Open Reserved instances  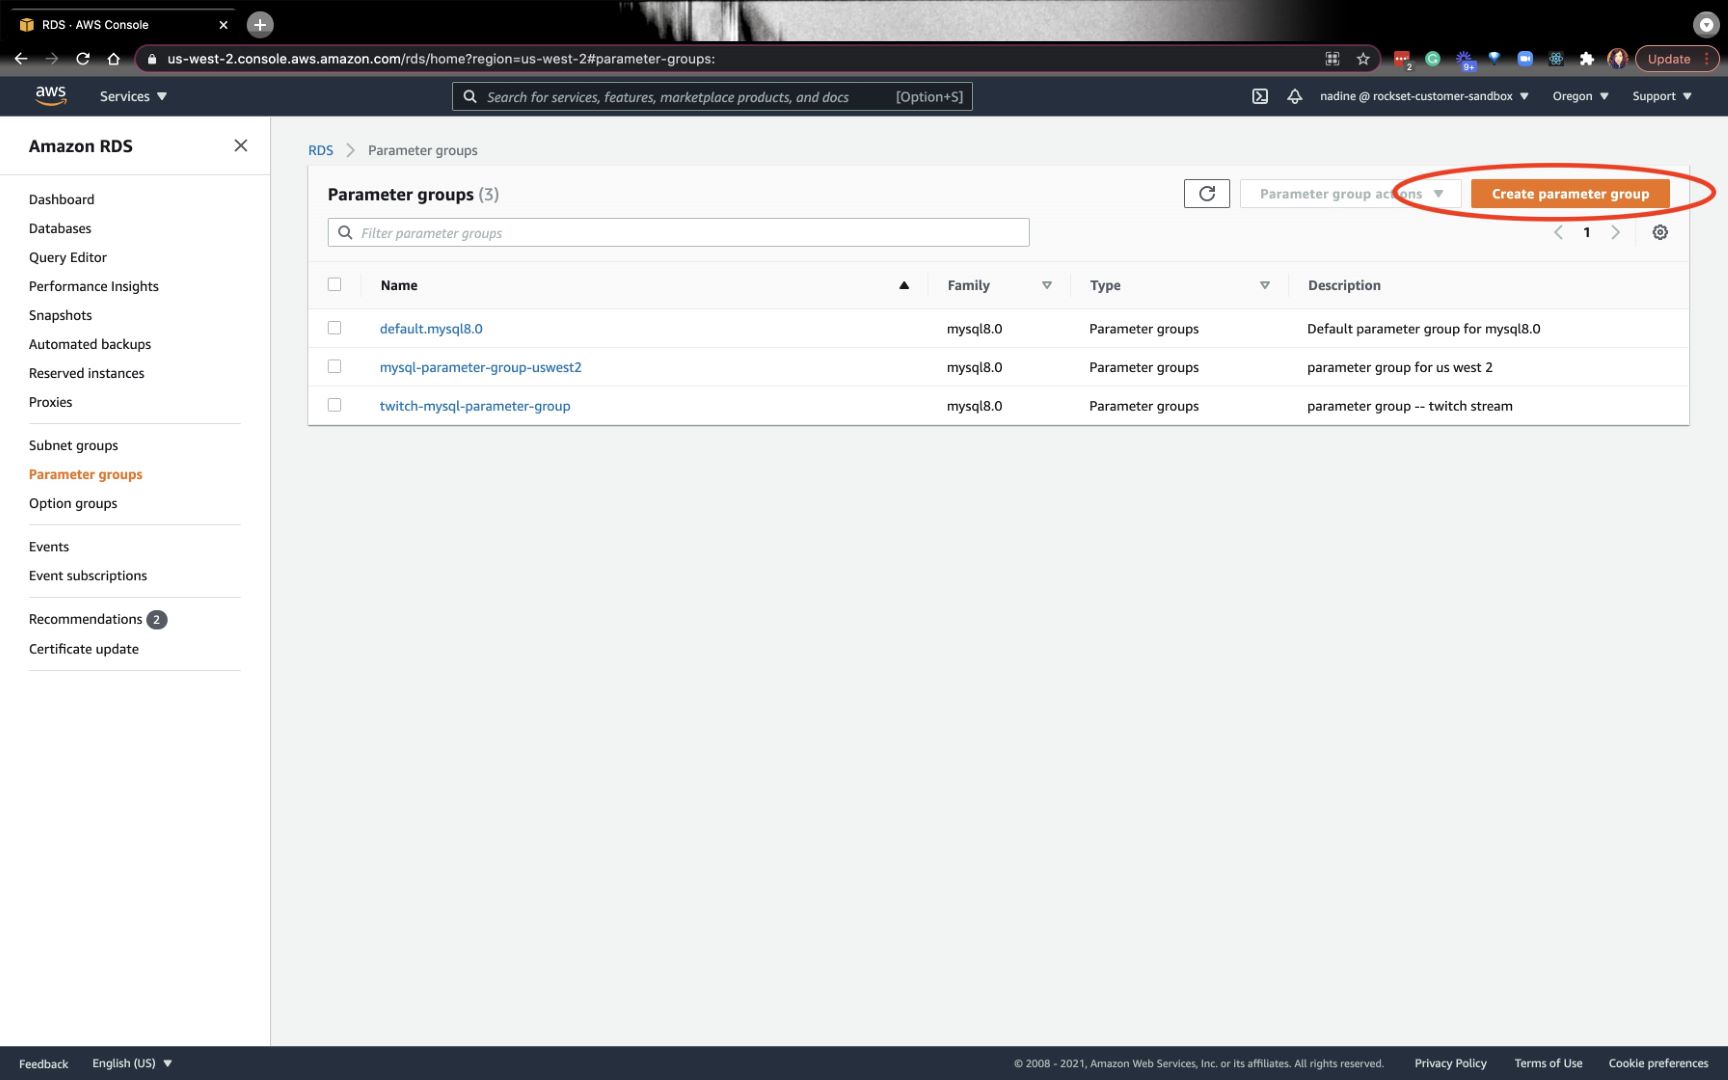pos(86,373)
